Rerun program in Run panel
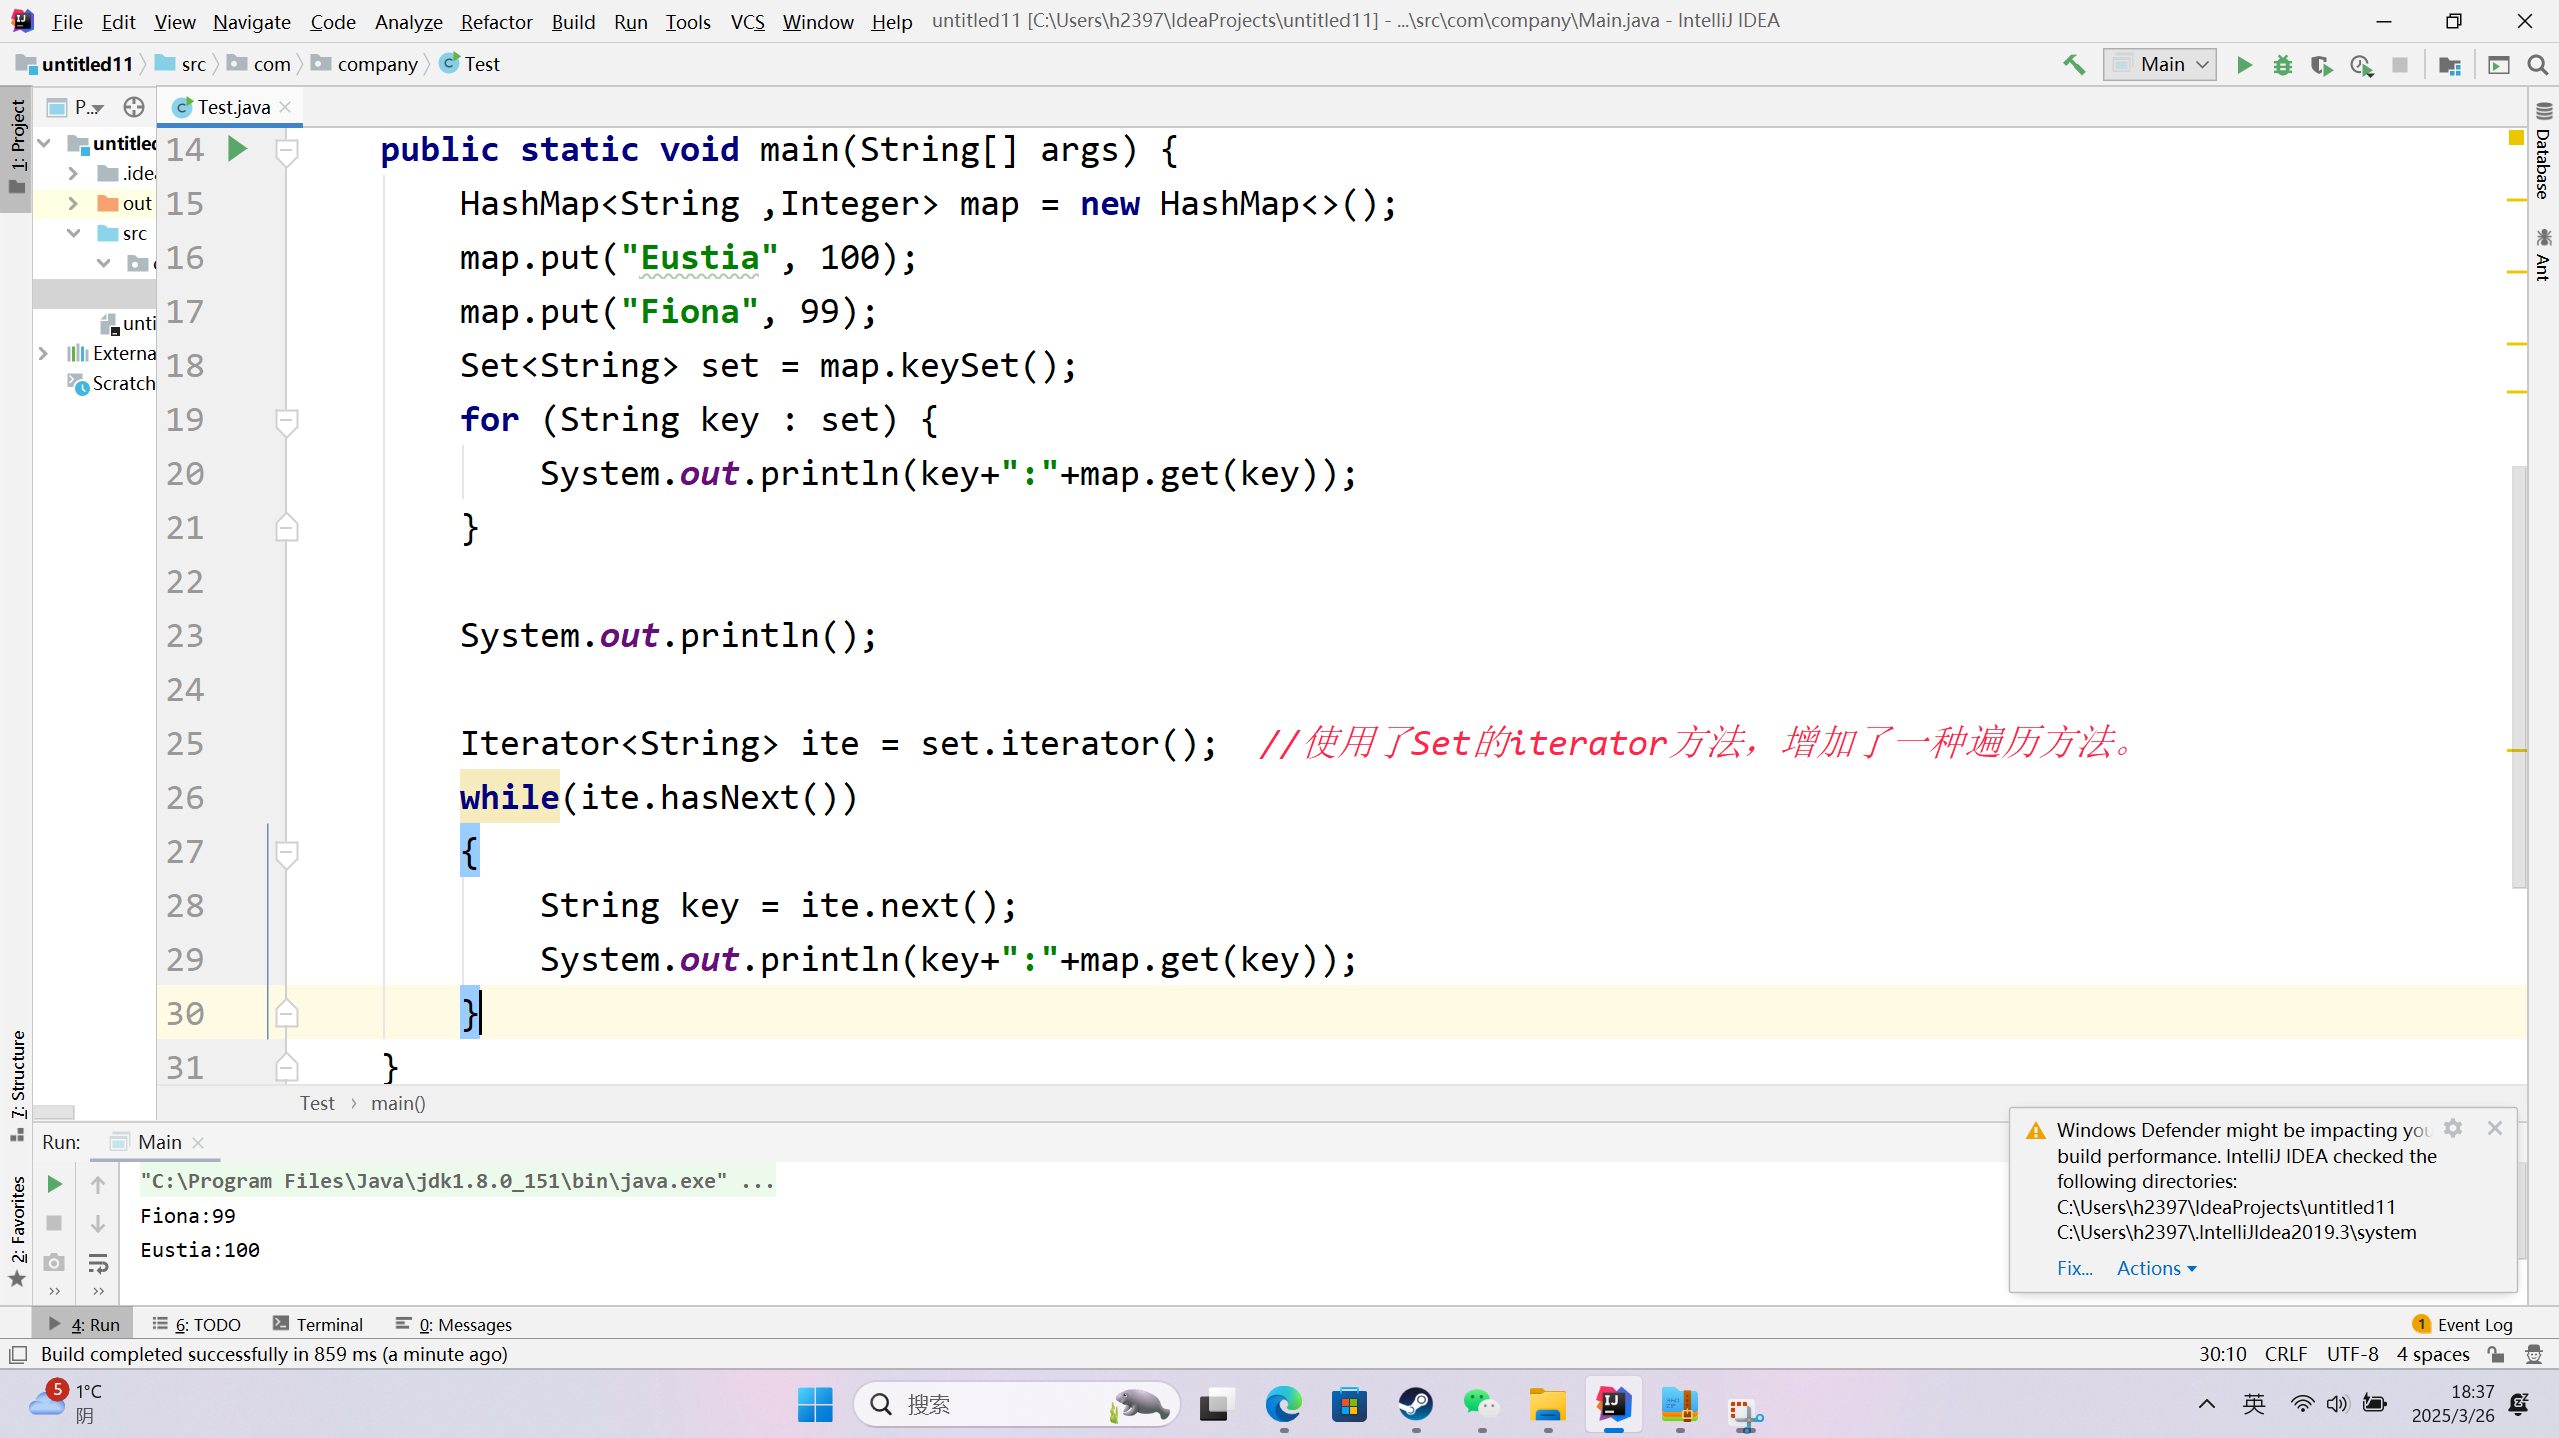Image resolution: width=2559 pixels, height=1438 pixels. click(55, 1184)
